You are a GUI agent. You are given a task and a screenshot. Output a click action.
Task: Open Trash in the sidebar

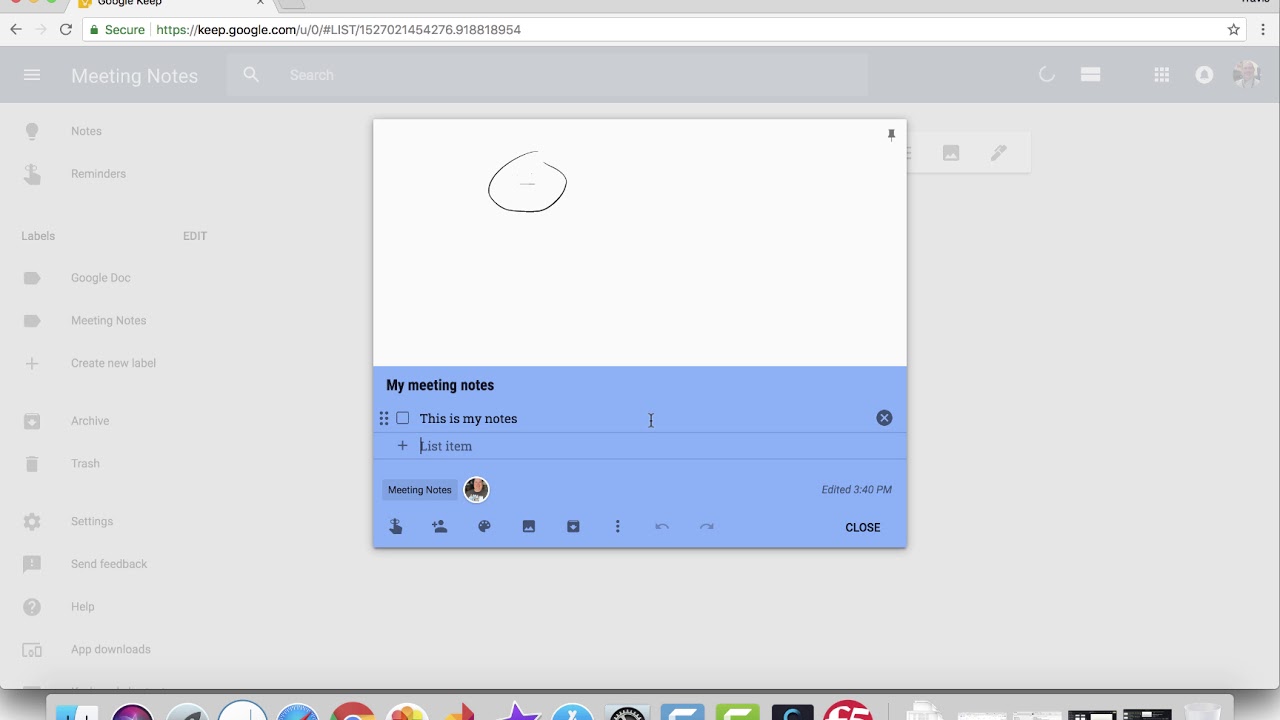click(x=85, y=464)
